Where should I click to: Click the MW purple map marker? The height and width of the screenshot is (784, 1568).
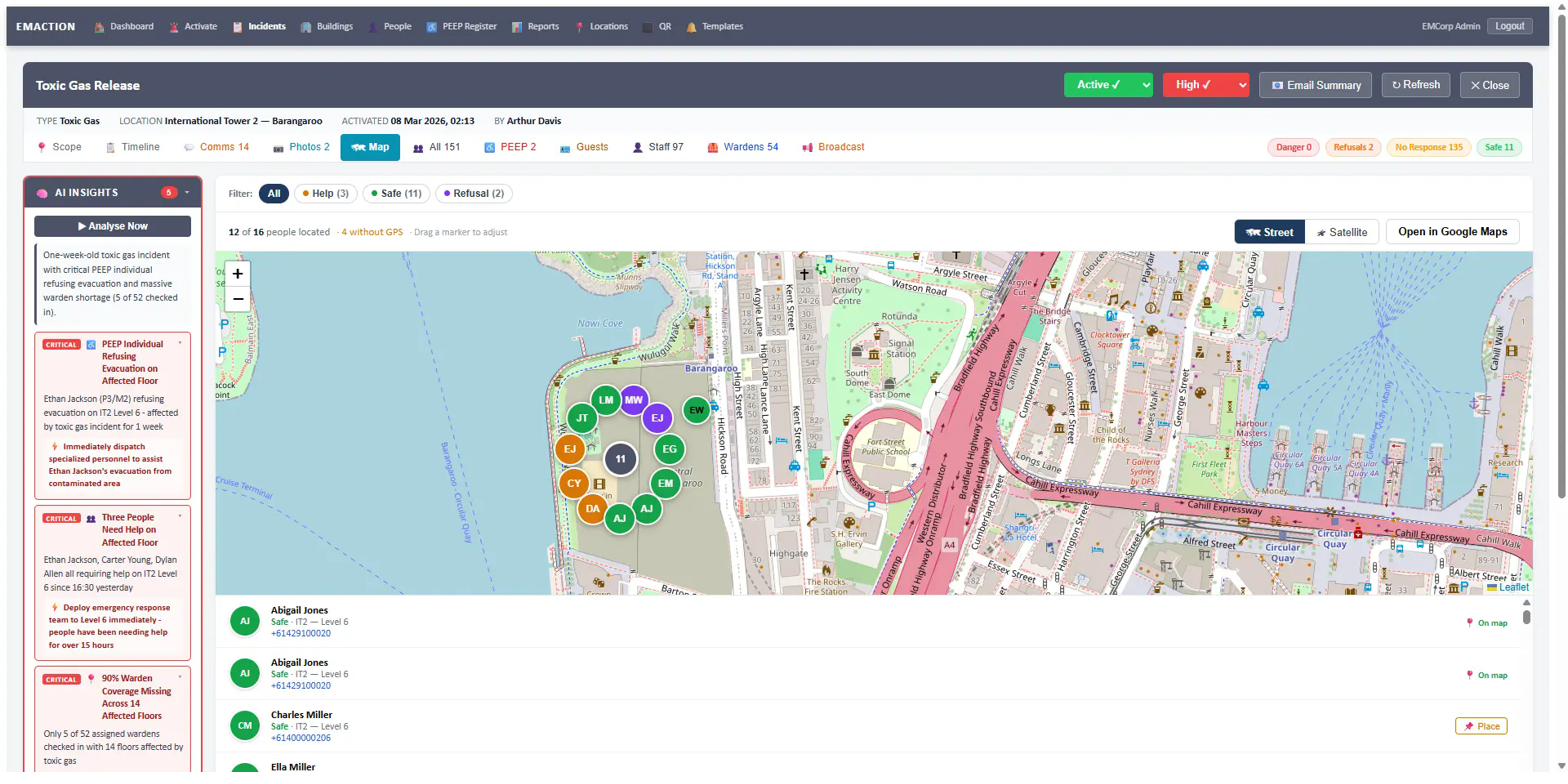tap(633, 400)
